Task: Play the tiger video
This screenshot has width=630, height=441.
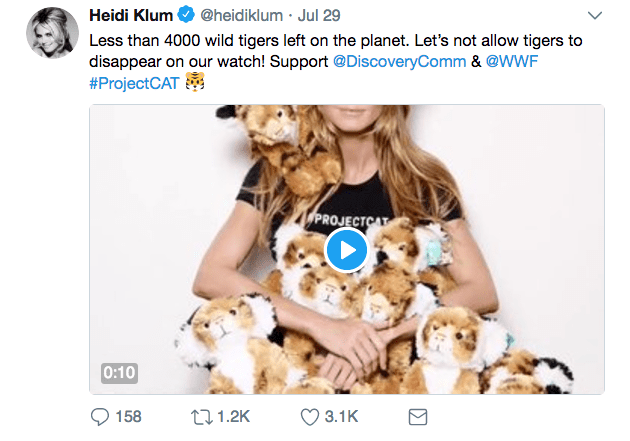Action: (x=346, y=250)
